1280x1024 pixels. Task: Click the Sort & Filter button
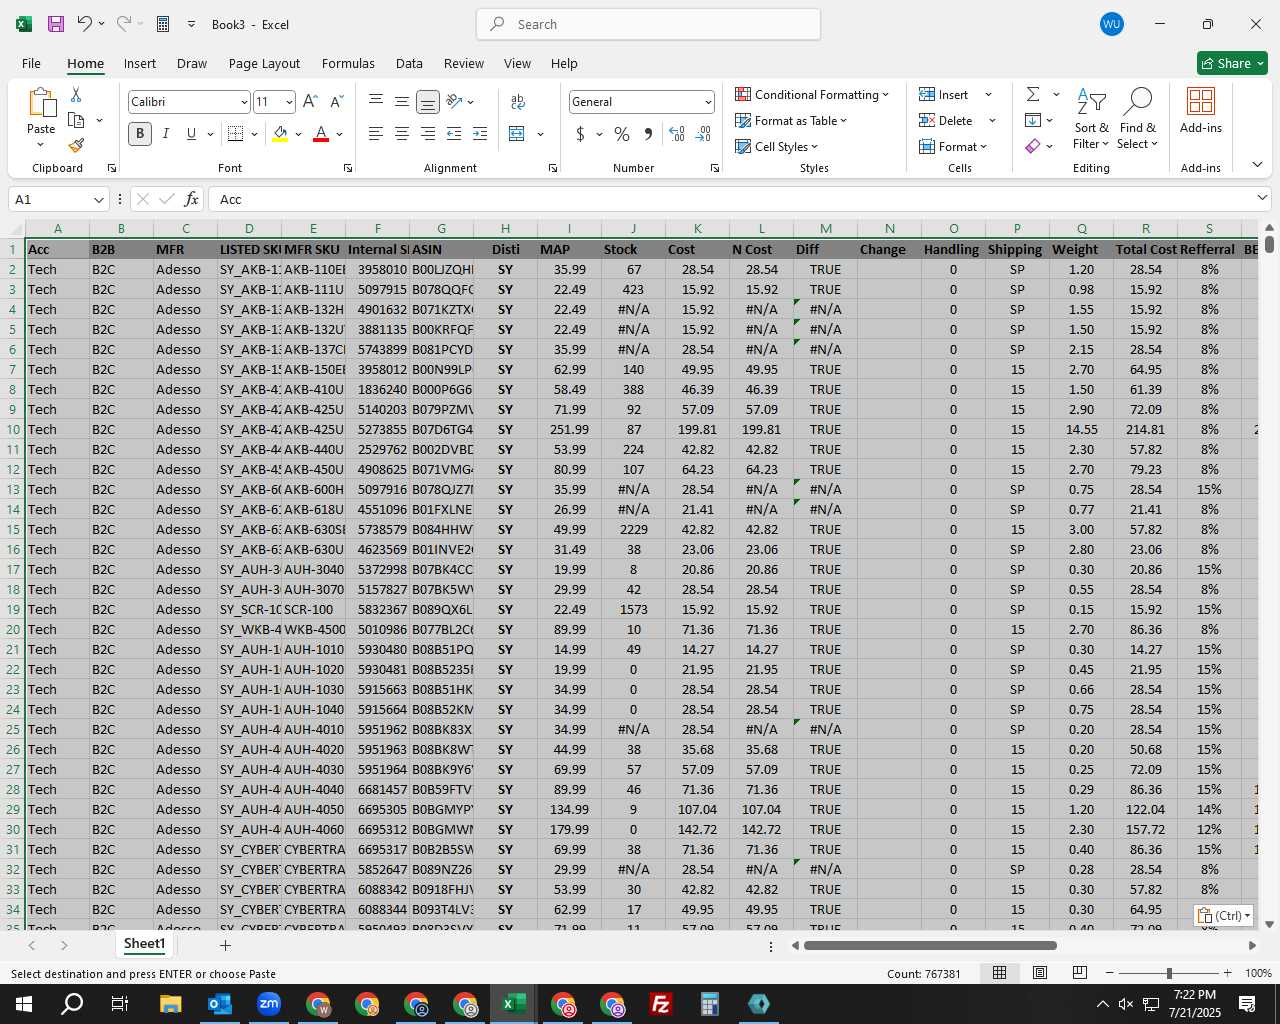pyautogui.click(x=1091, y=118)
